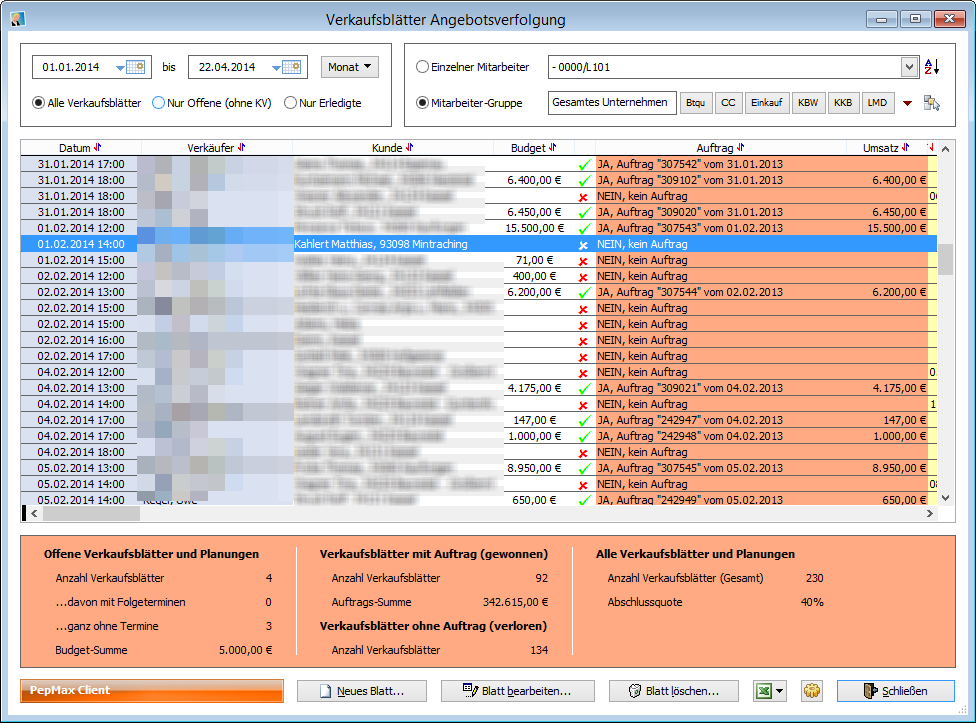Select the 'Alle Verkaufsblätter' radio option
Screen dimensions: 976x723
(x=39, y=103)
